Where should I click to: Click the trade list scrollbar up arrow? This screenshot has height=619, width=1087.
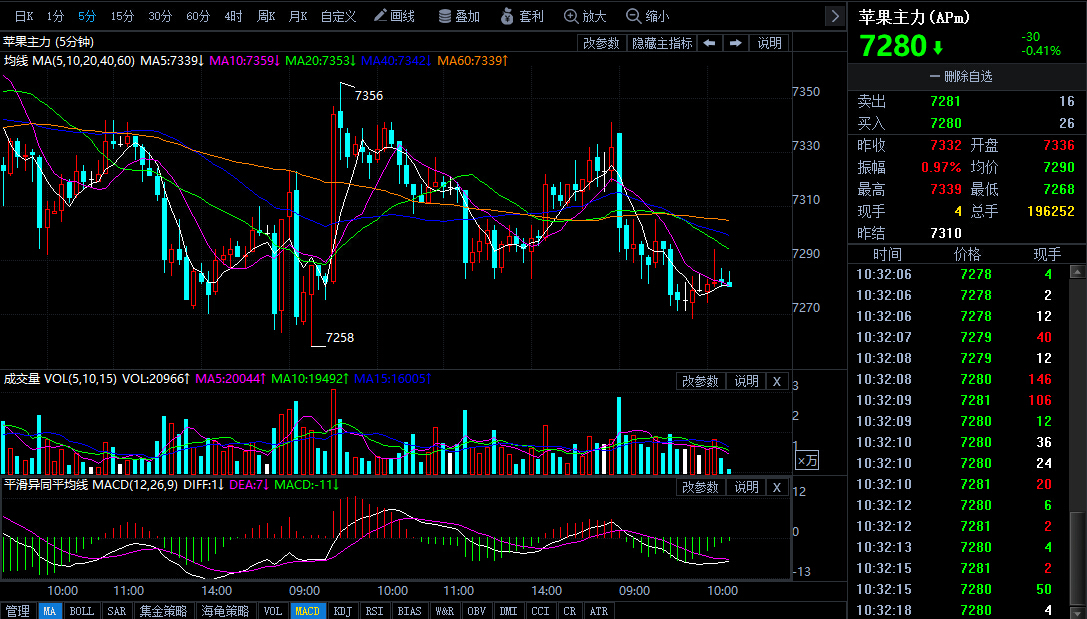click(1077, 272)
